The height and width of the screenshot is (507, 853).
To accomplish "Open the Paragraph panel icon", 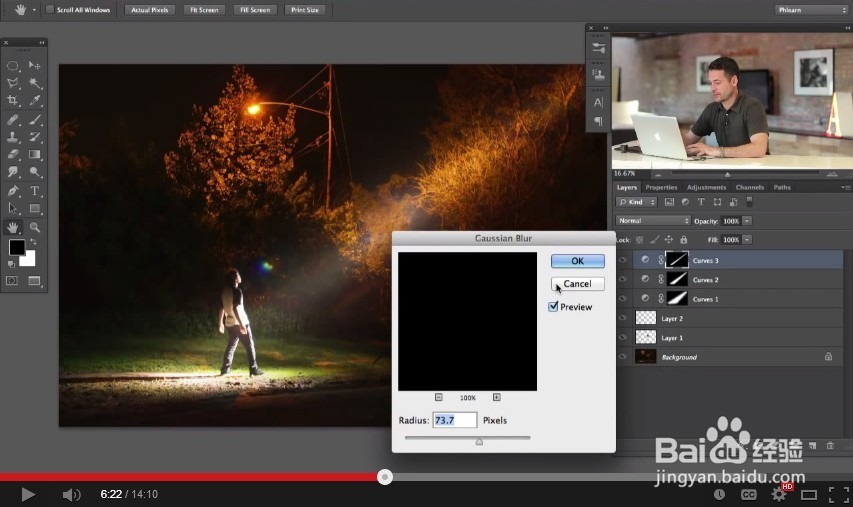I will (x=598, y=121).
